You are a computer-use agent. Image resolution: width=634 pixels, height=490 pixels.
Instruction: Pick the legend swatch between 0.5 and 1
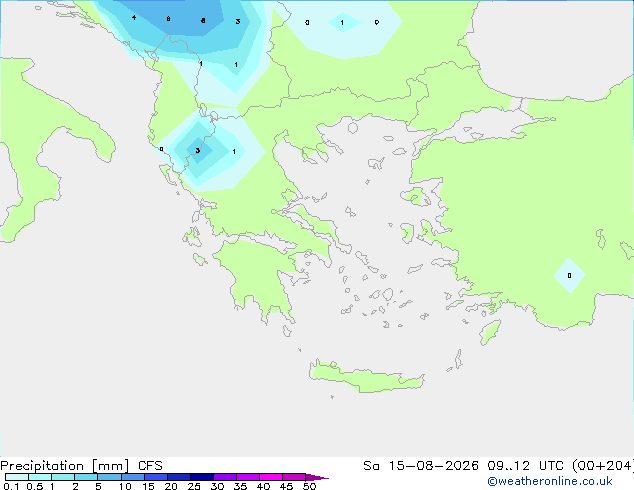40,477
